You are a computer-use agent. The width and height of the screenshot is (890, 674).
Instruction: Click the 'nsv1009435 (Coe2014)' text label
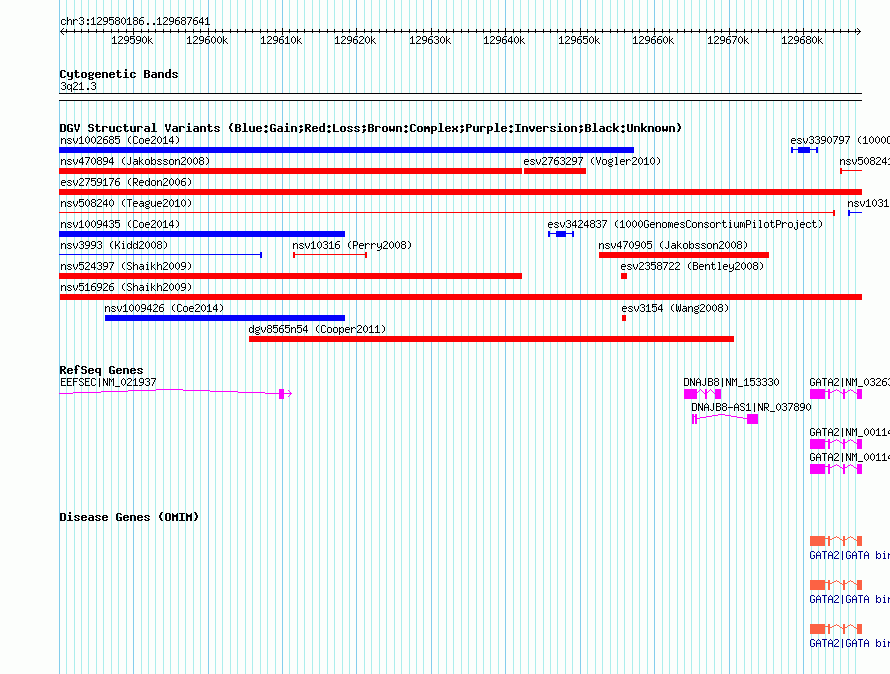point(120,224)
